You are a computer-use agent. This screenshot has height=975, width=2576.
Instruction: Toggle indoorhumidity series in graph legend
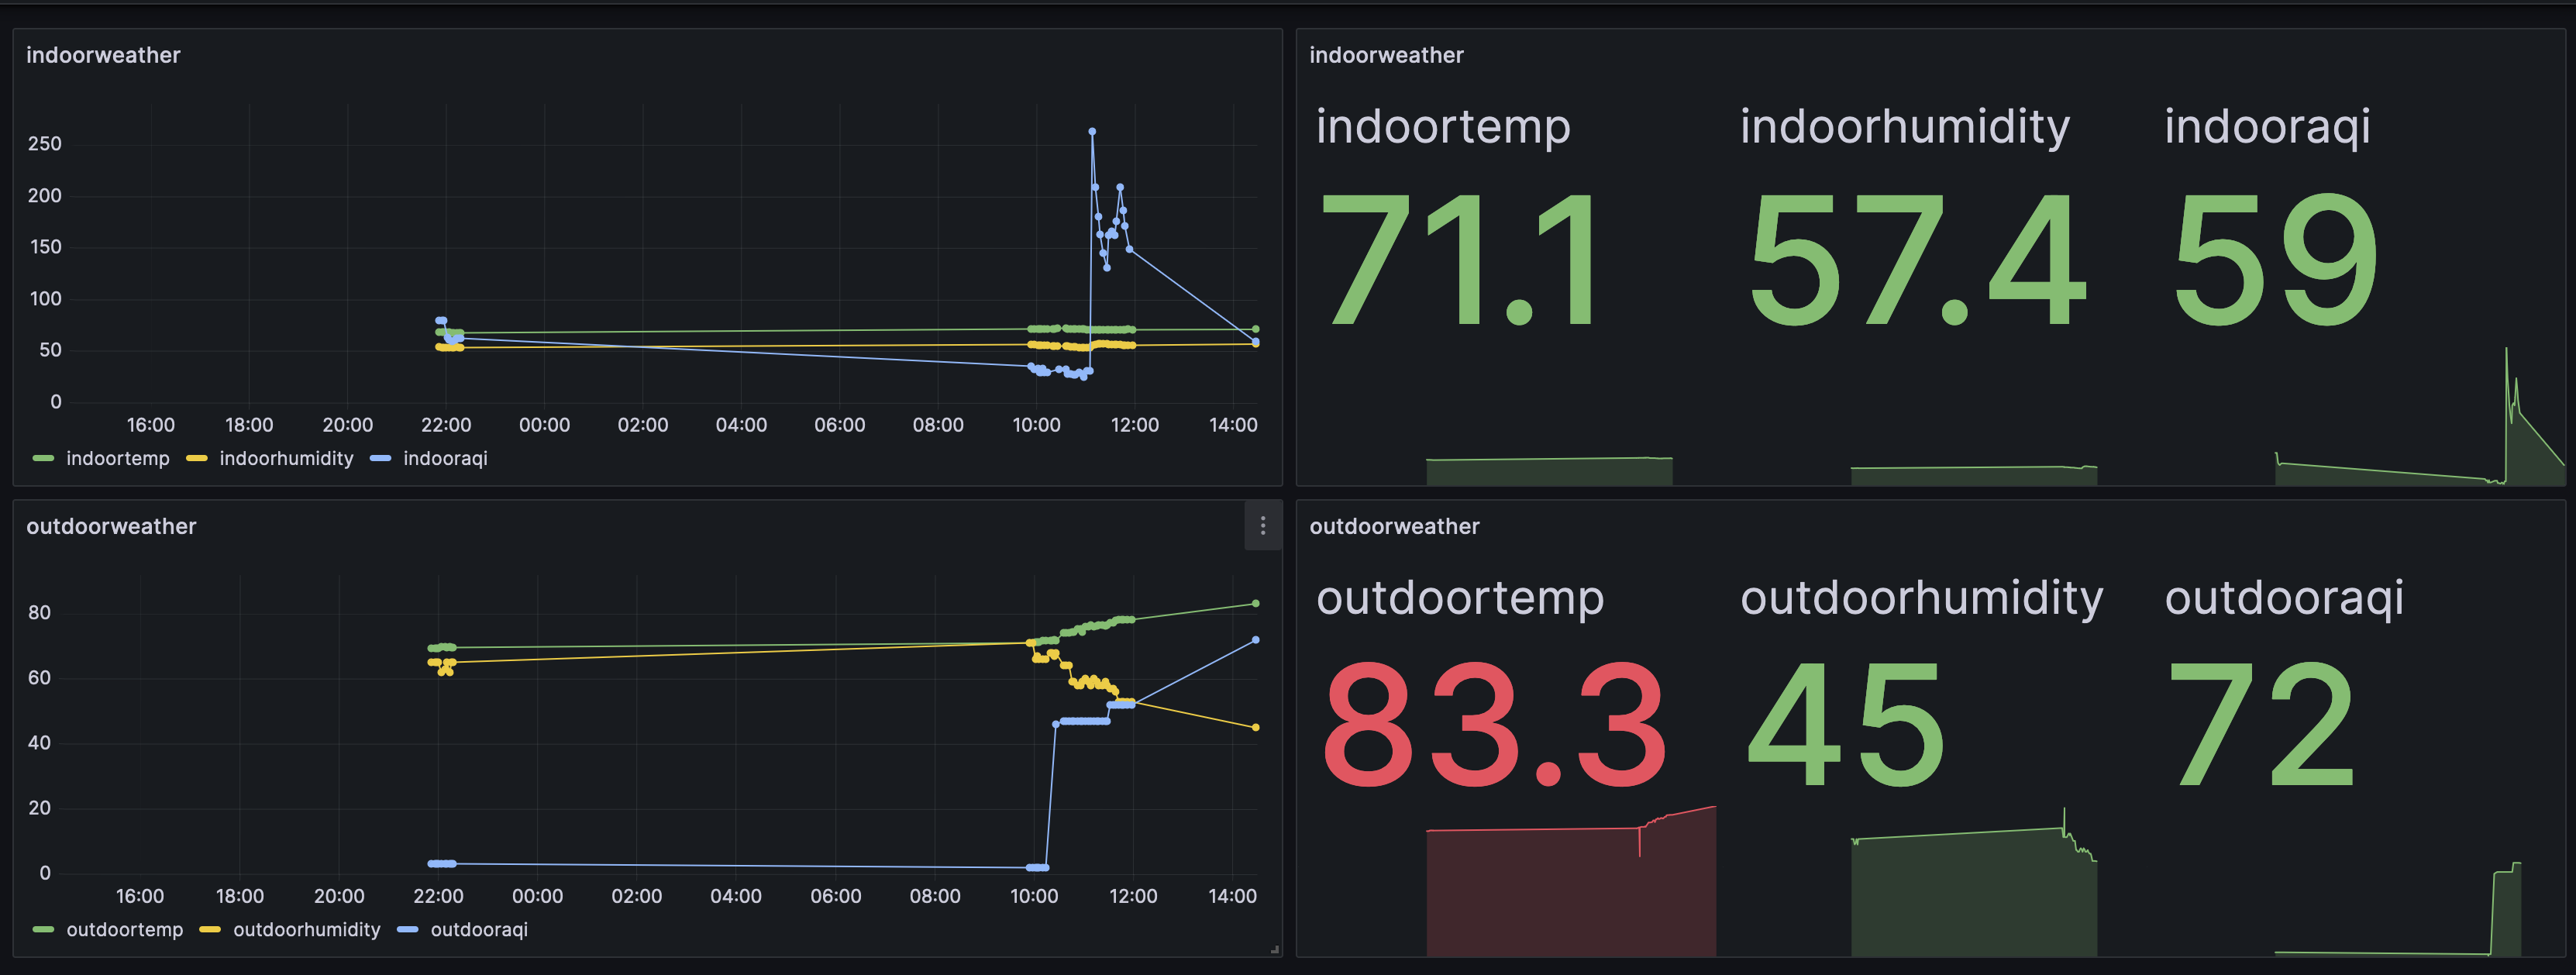click(x=286, y=458)
